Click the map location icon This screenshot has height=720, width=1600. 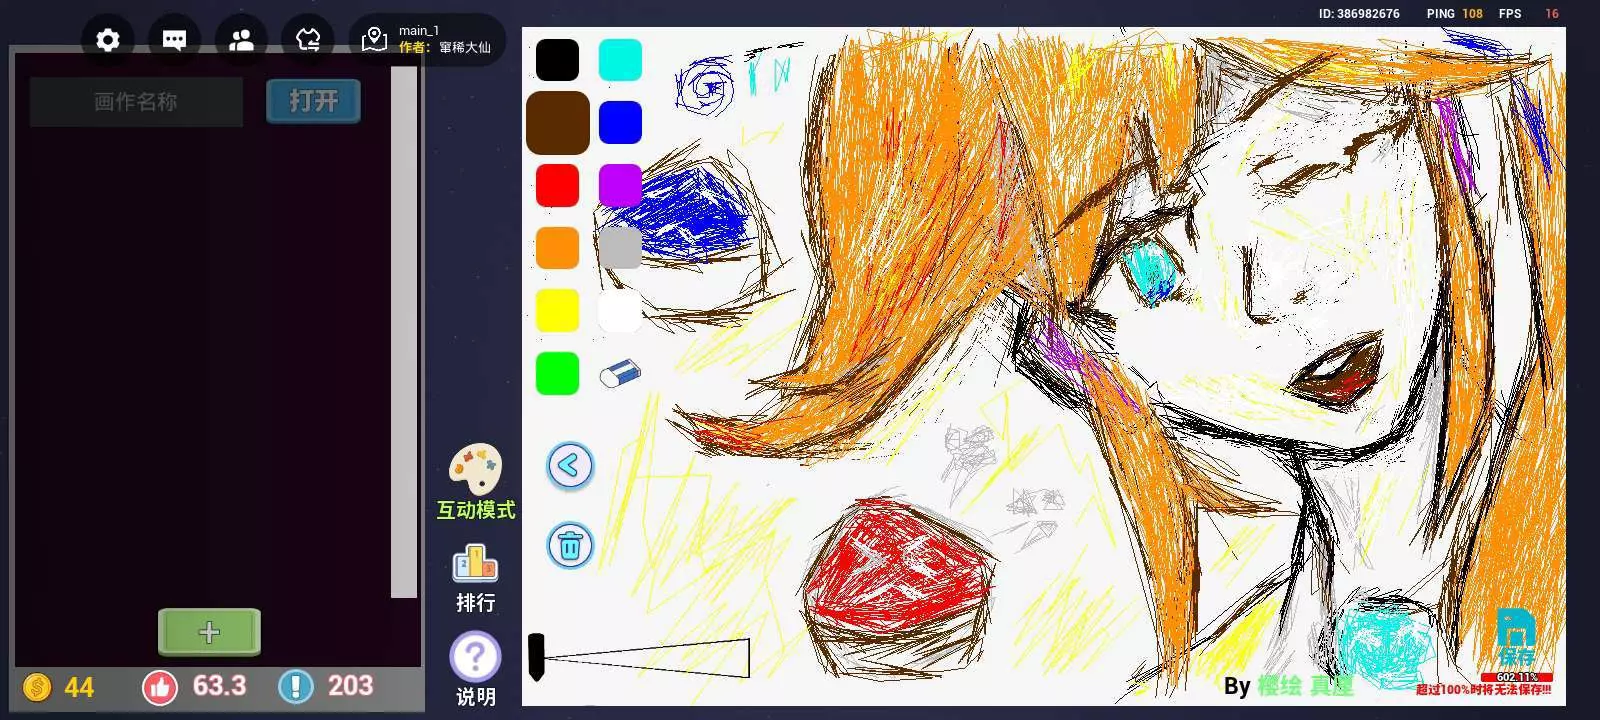tap(374, 40)
